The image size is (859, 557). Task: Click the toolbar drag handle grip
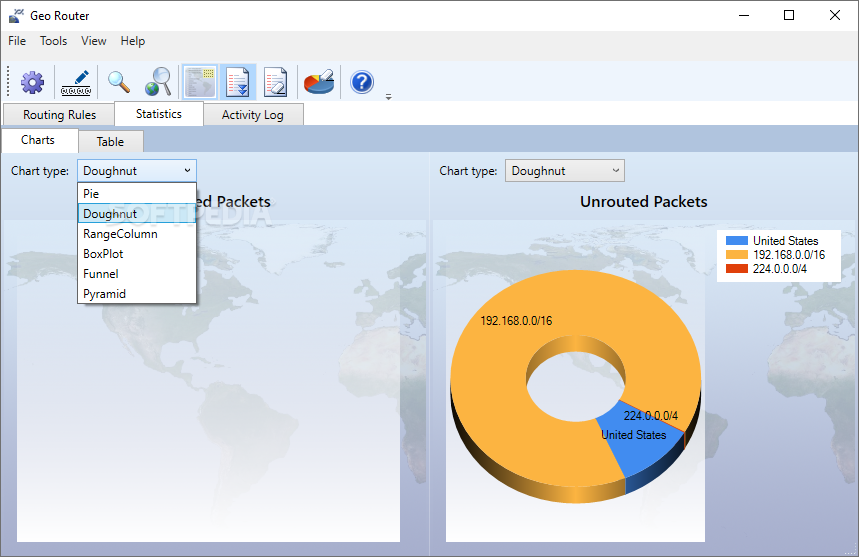click(x=8, y=82)
